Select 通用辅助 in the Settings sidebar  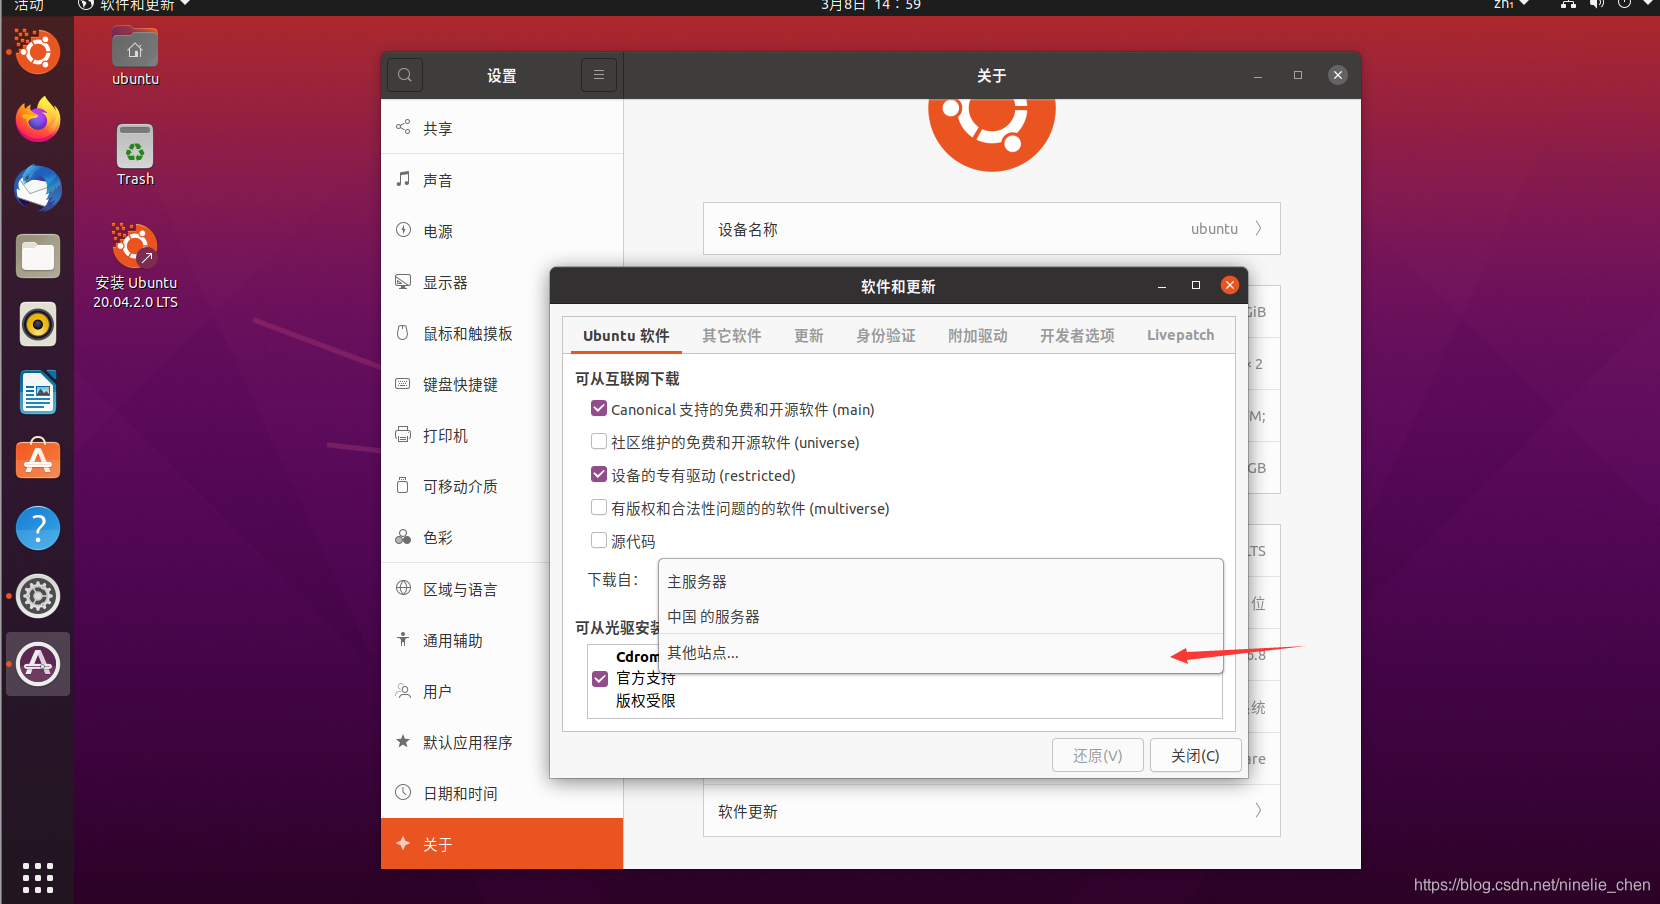(465, 640)
